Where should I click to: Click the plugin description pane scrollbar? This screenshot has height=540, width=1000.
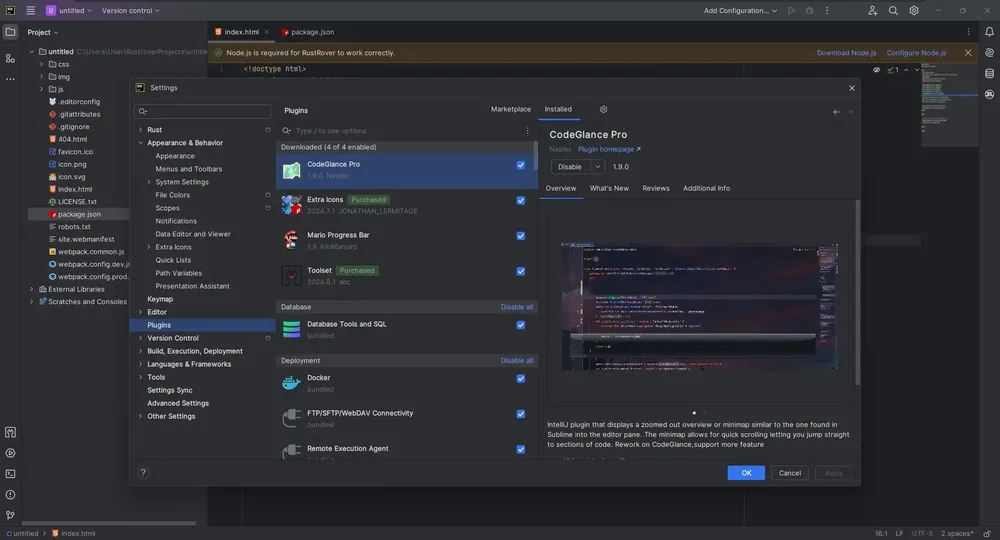tap(857, 293)
